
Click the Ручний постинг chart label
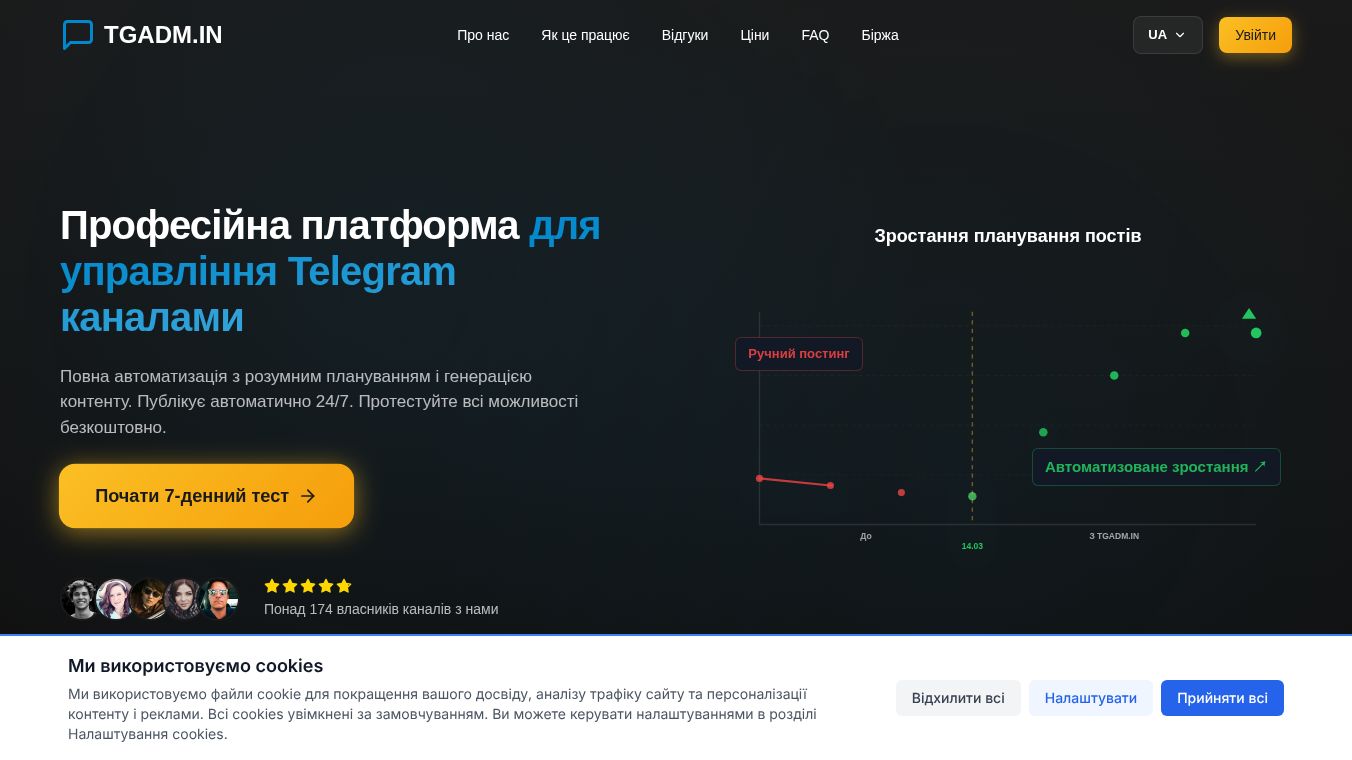[799, 354]
